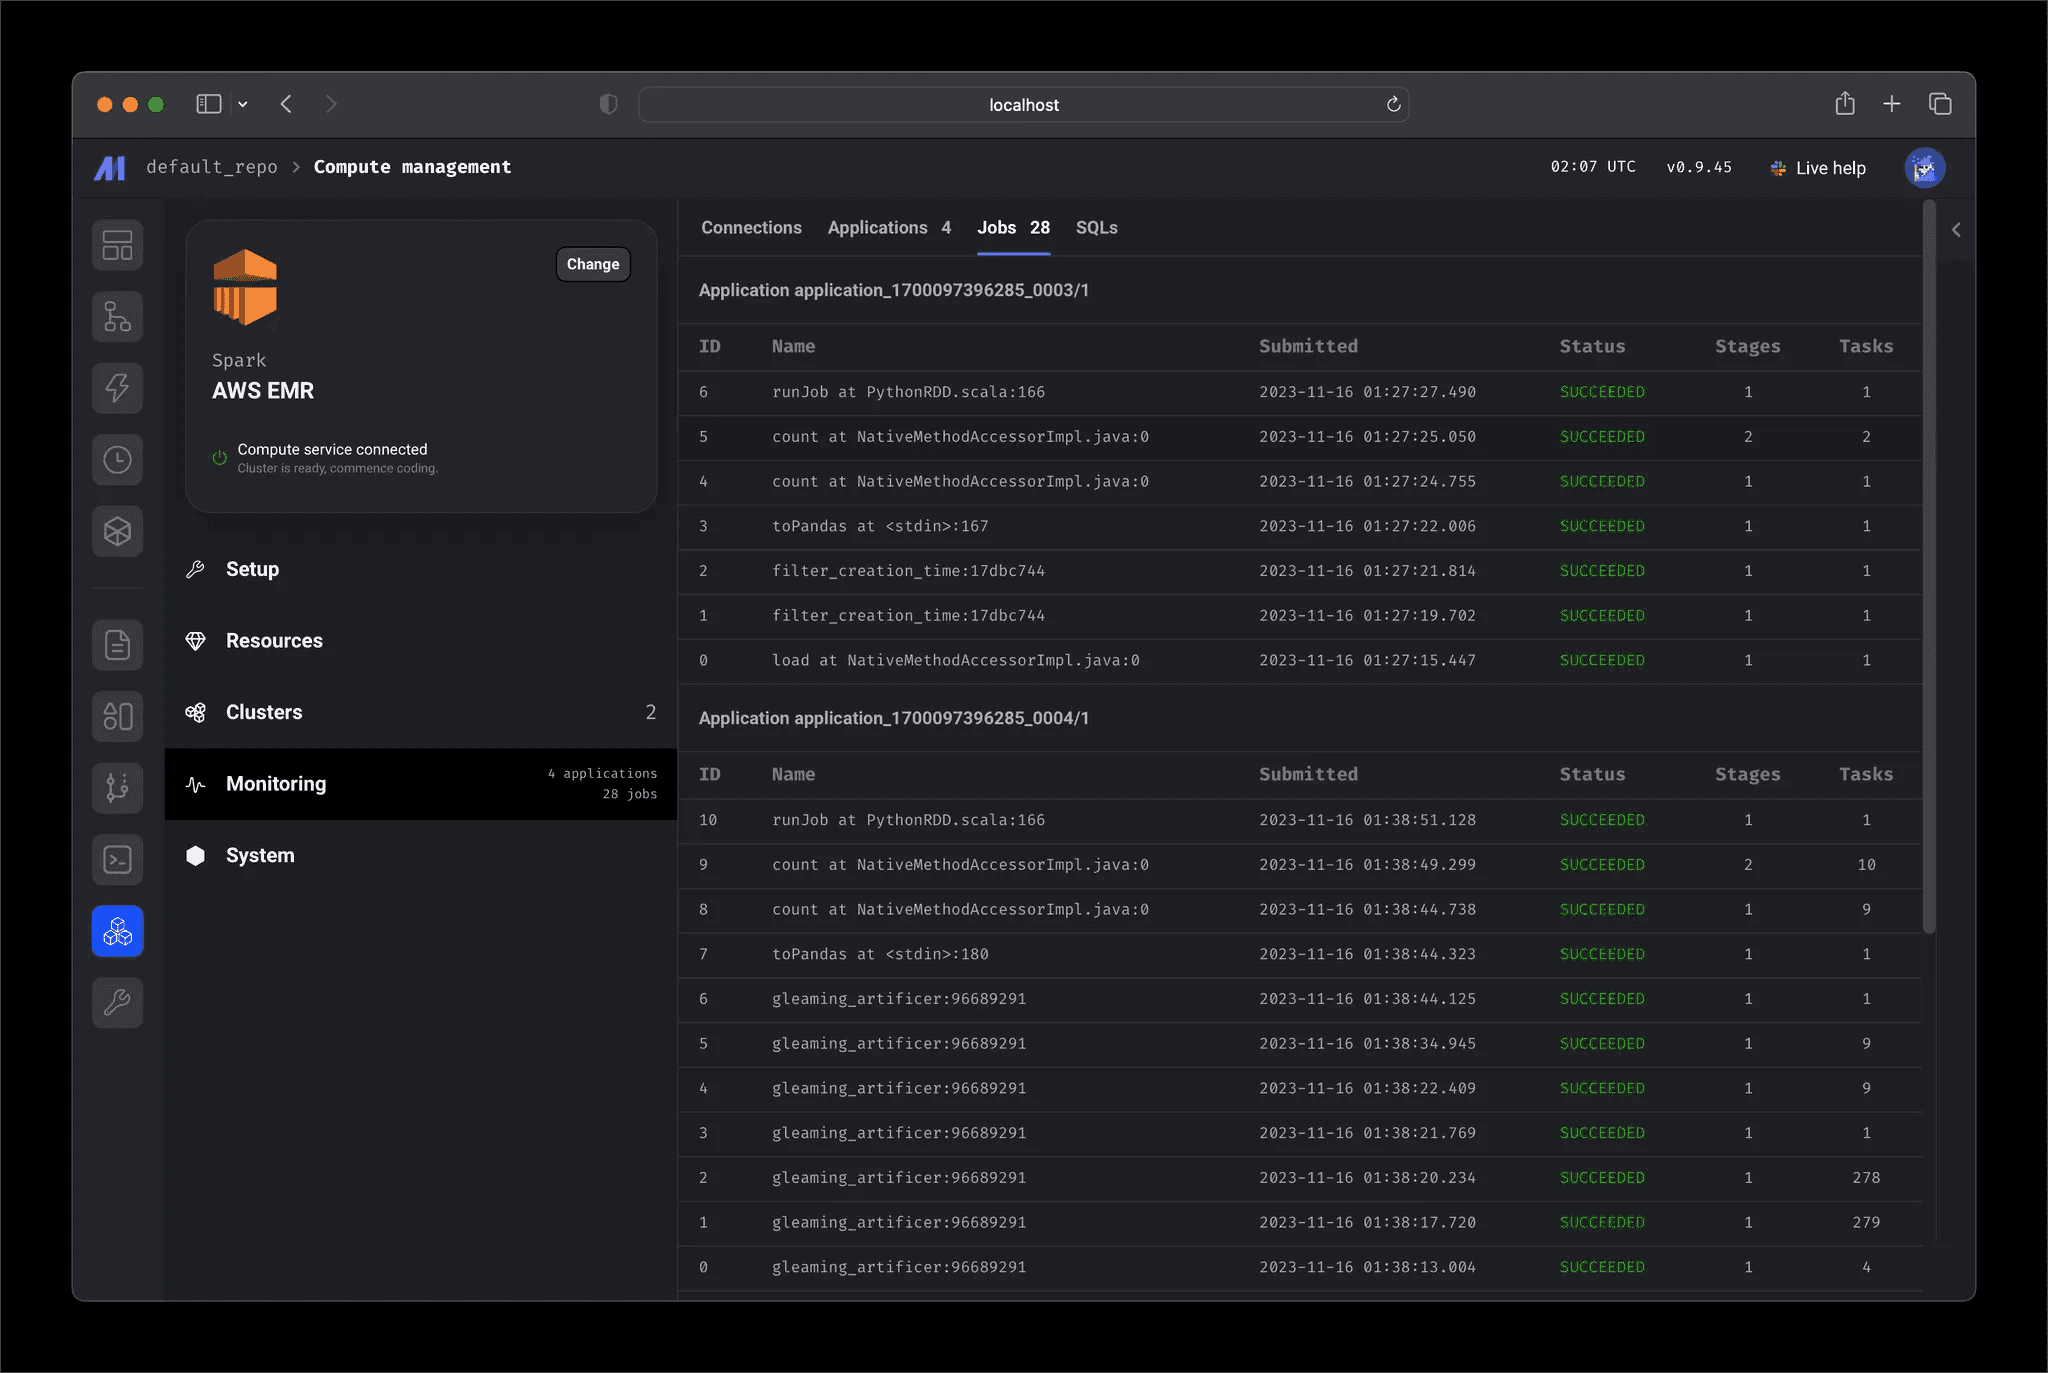2048x1373 pixels.
Task: Open the shapes templates icon in sidebar
Action: click(118, 716)
